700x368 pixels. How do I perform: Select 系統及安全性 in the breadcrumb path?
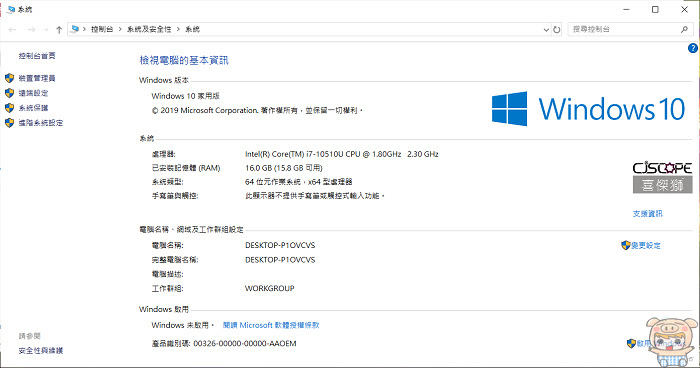point(149,29)
